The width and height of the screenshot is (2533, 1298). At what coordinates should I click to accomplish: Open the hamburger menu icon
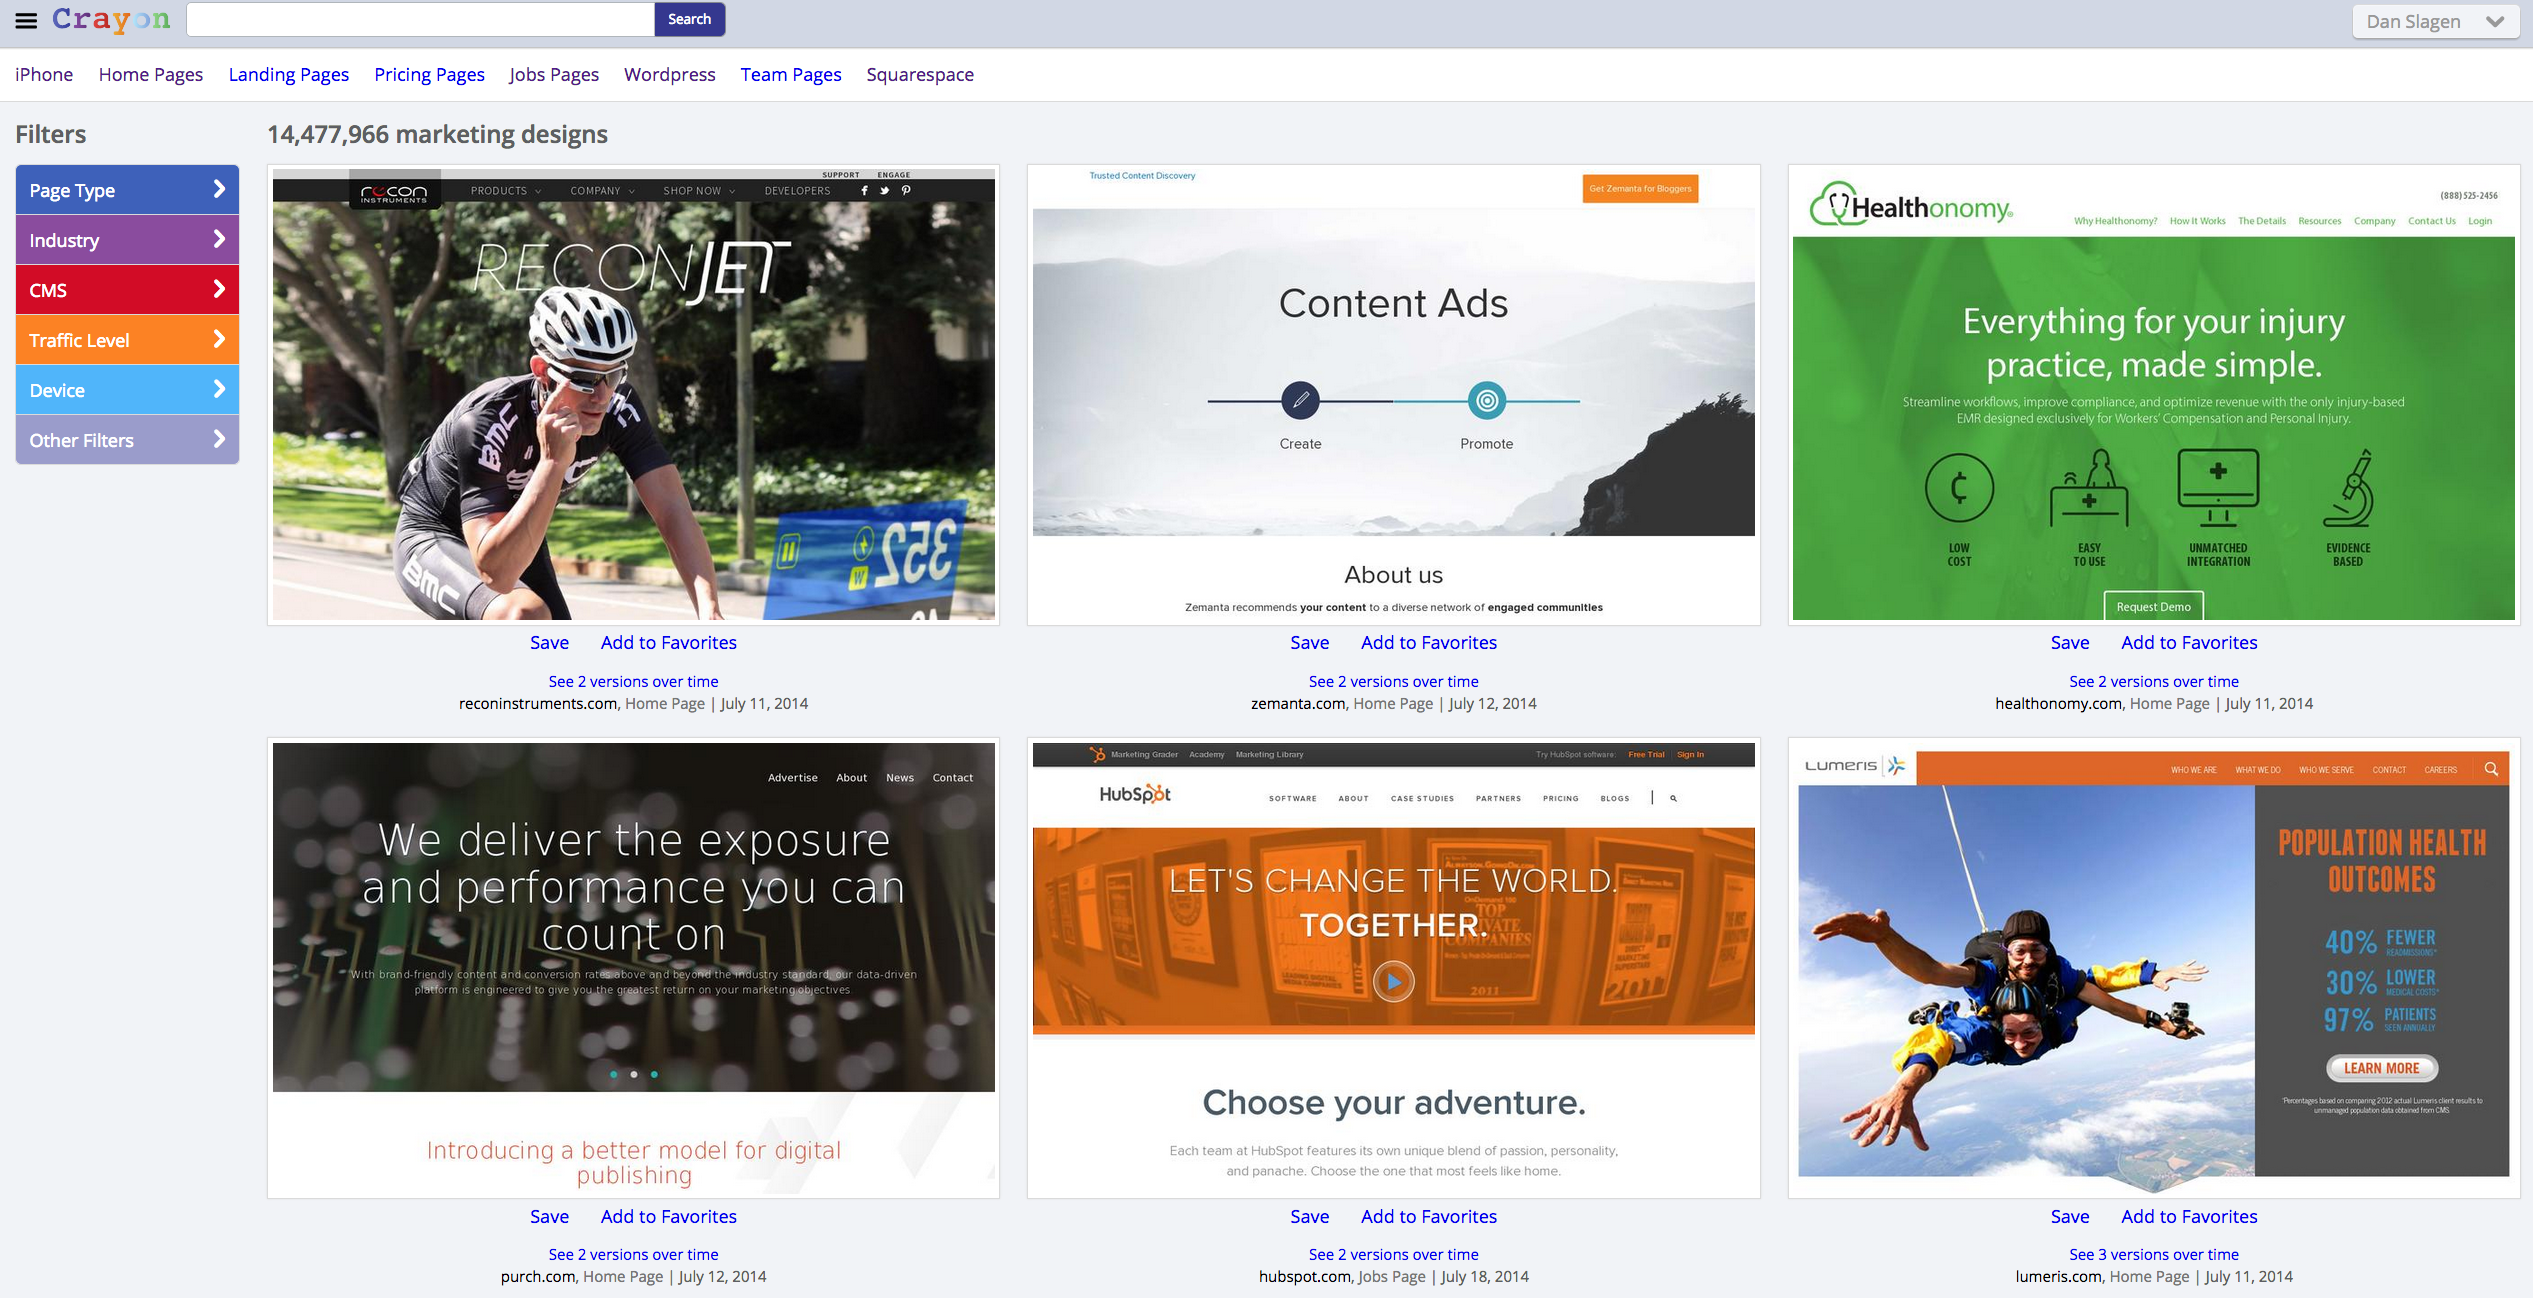coord(26,20)
